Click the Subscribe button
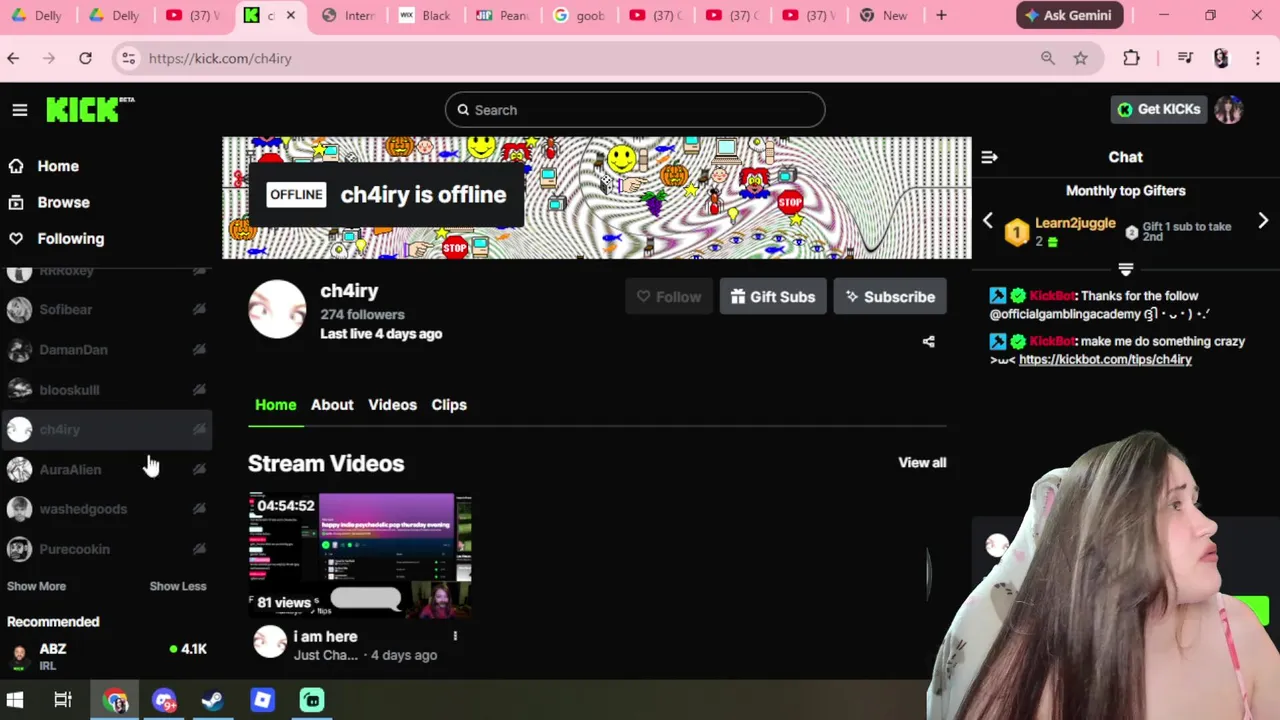 click(890, 297)
